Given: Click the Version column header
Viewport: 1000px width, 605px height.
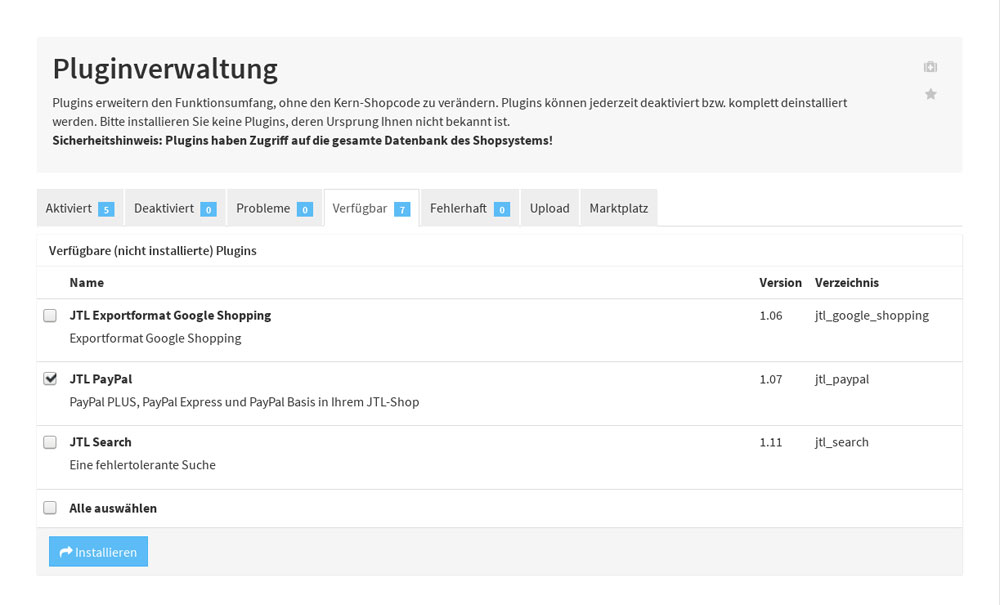Looking at the screenshot, I should pos(780,283).
